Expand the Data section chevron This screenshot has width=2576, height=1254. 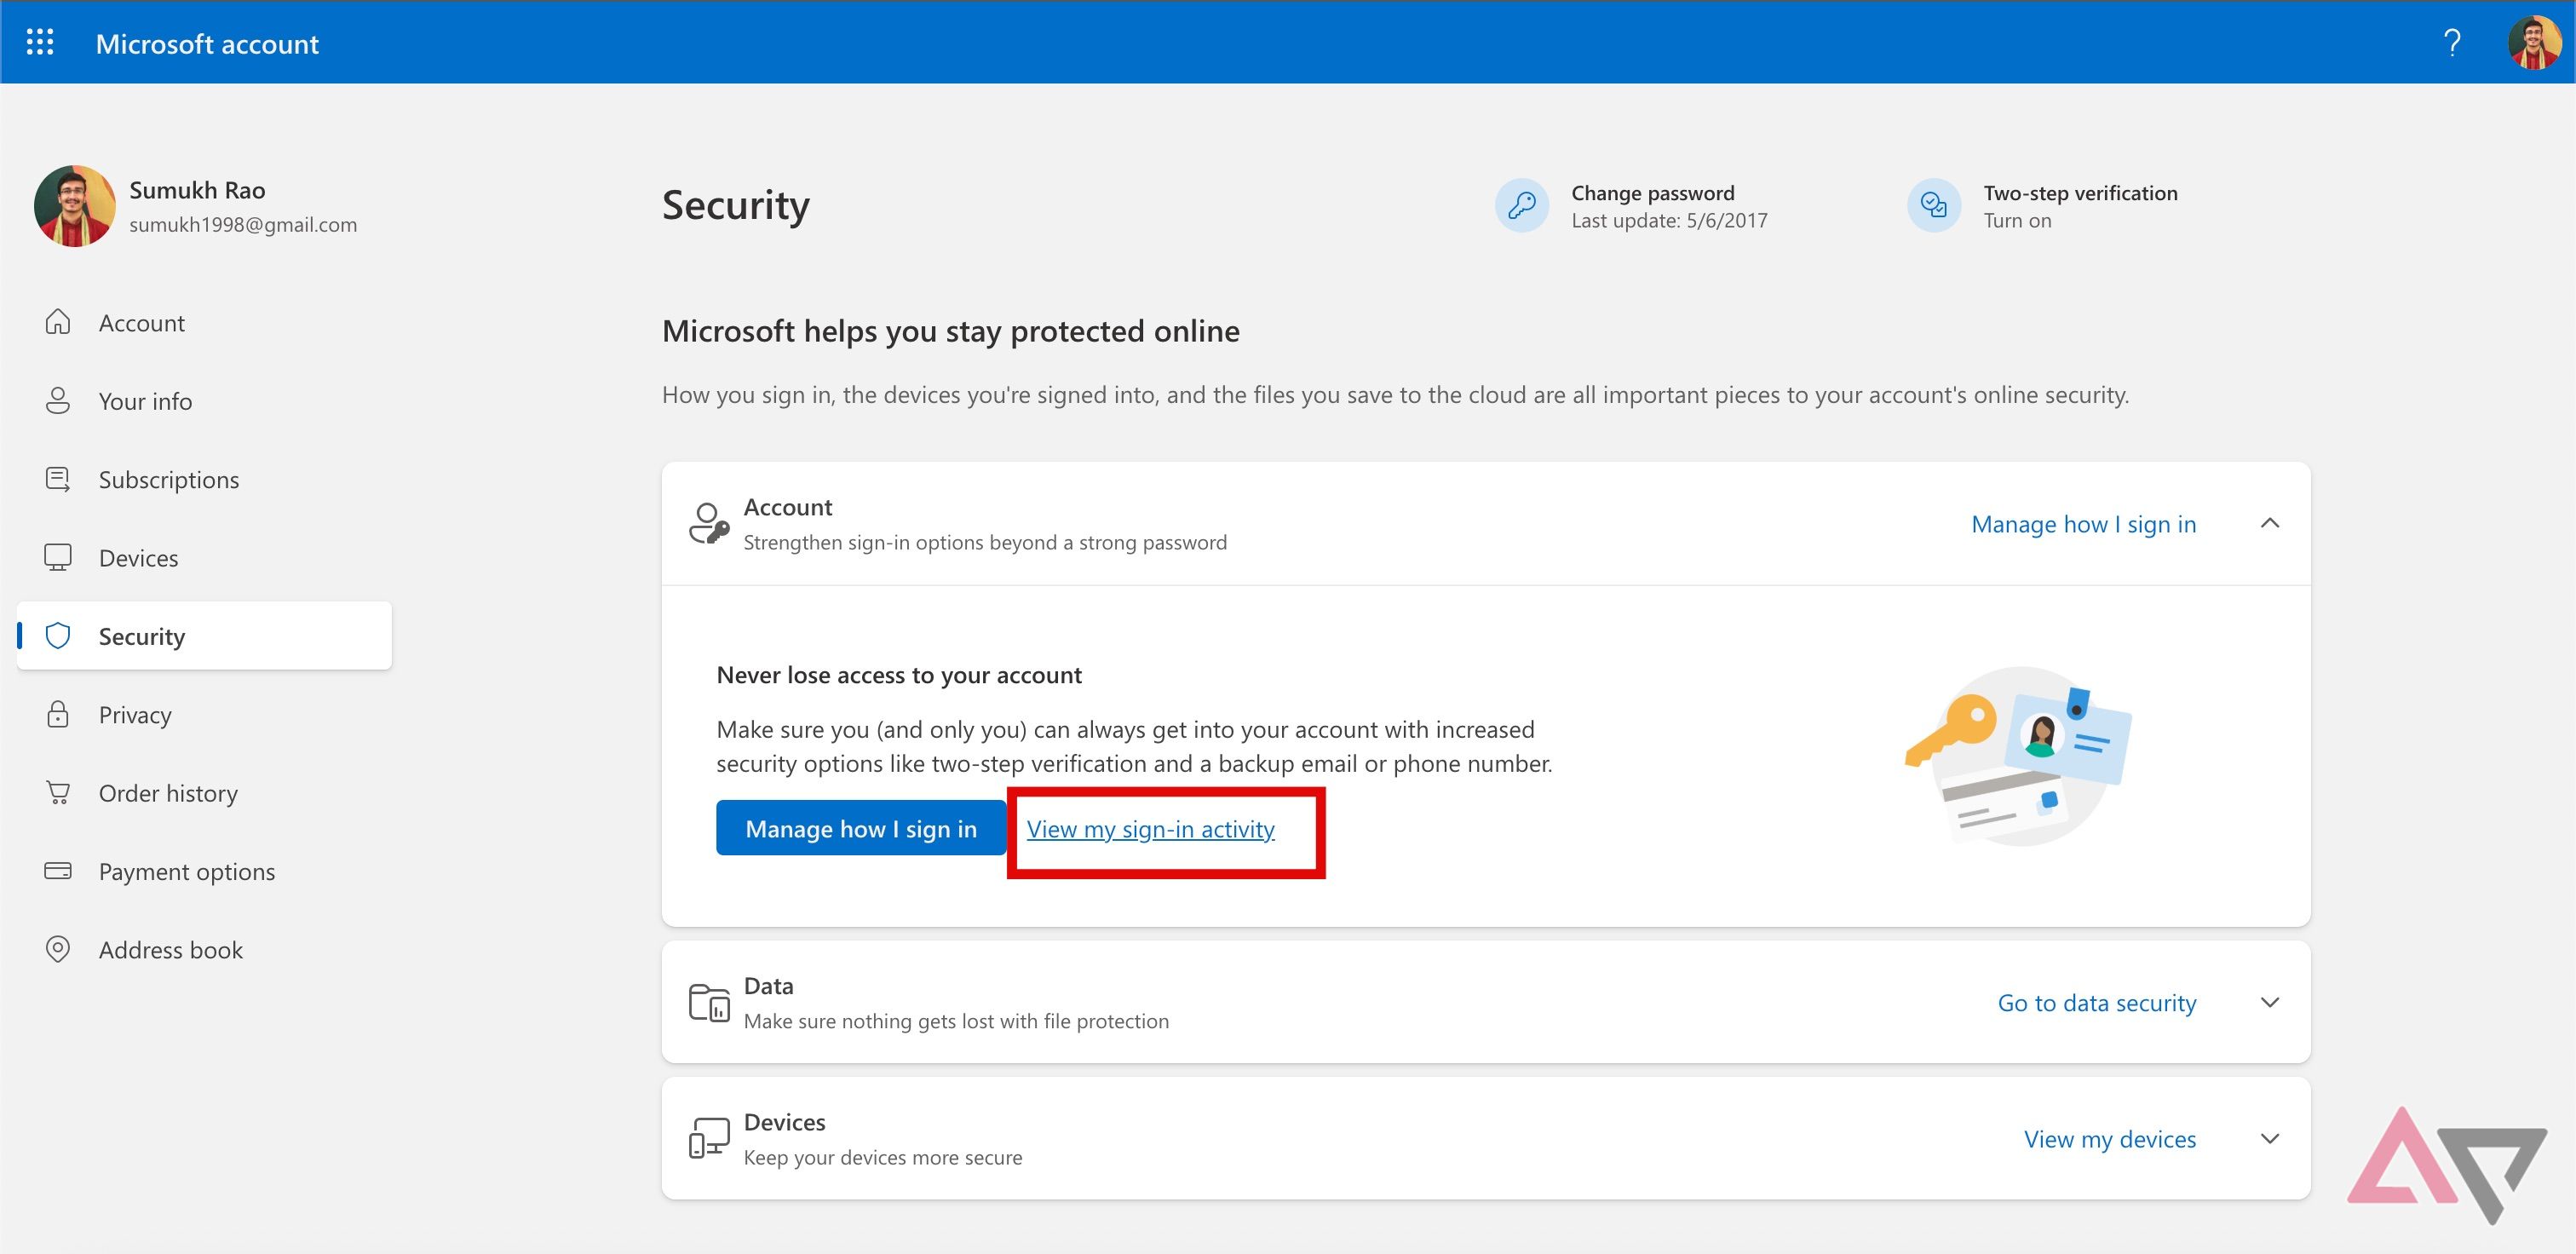pos(2269,1002)
